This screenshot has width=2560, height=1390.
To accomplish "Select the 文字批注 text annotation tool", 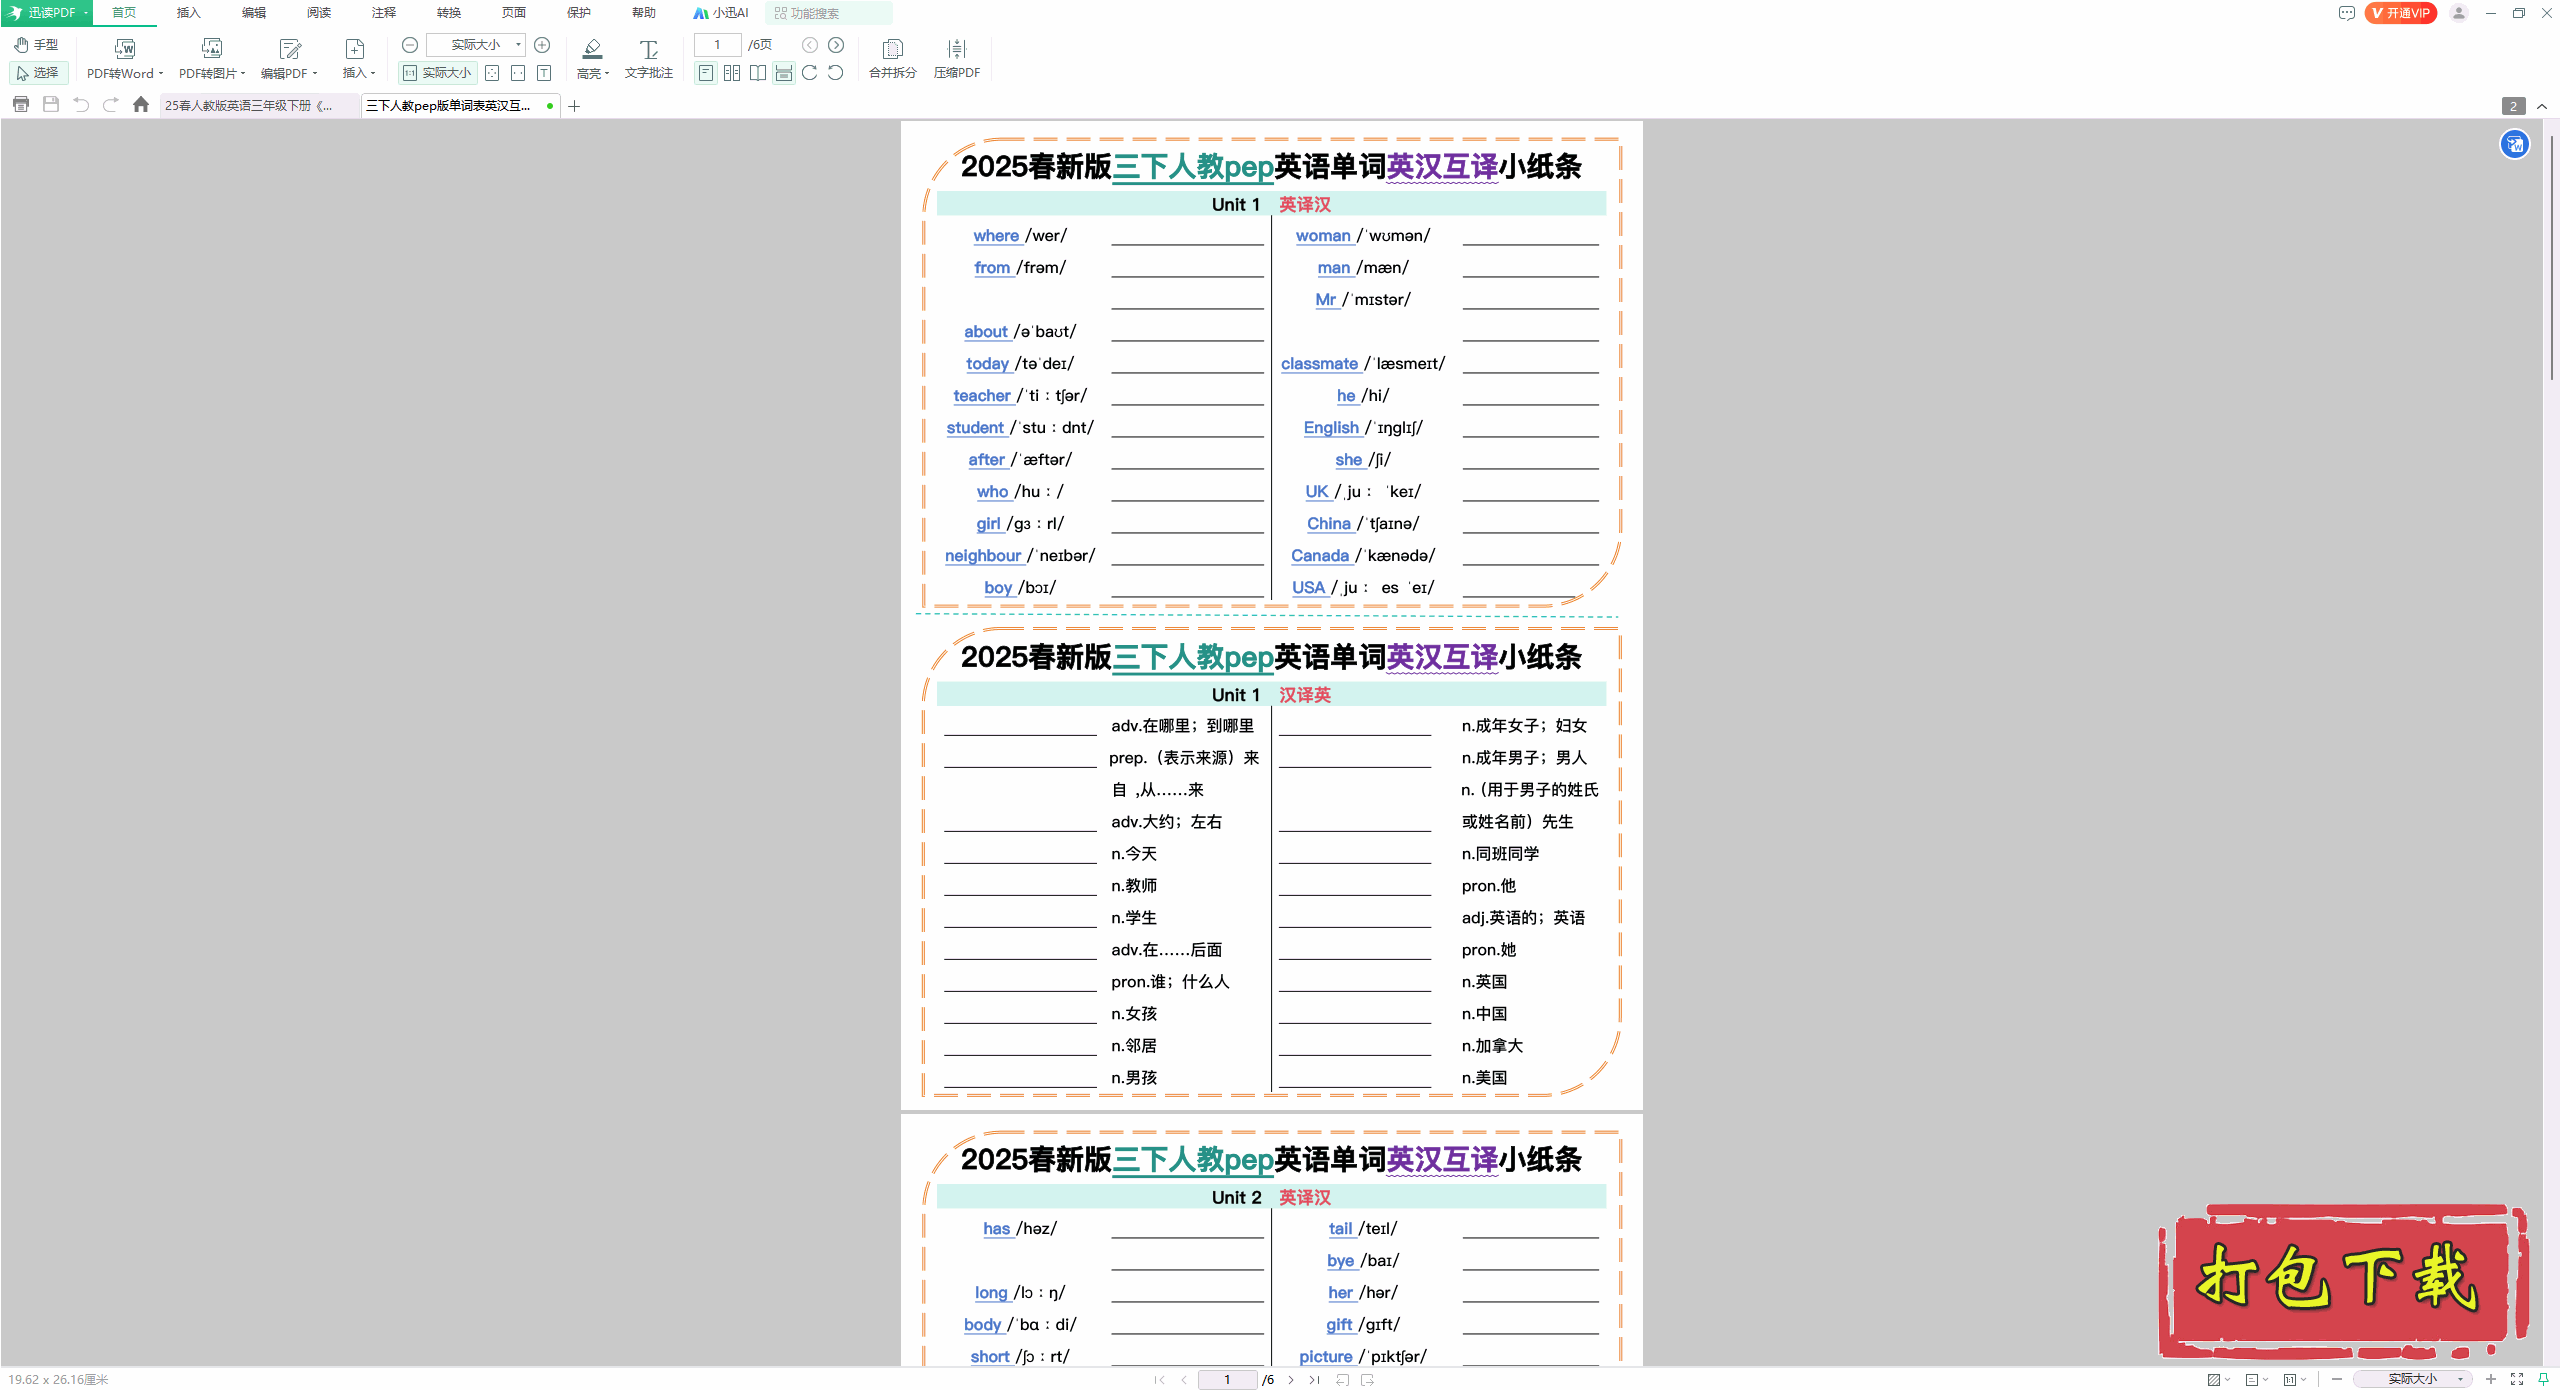I will coord(649,59).
